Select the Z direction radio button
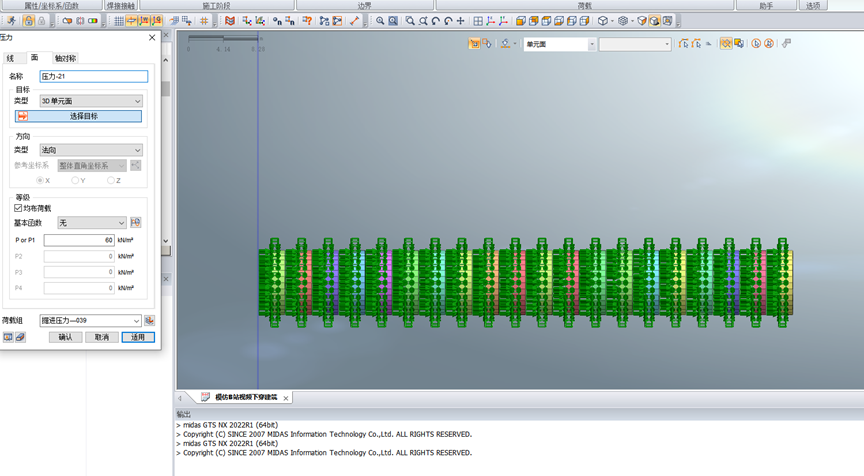Viewport: 864px width, 476px height. point(111,180)
